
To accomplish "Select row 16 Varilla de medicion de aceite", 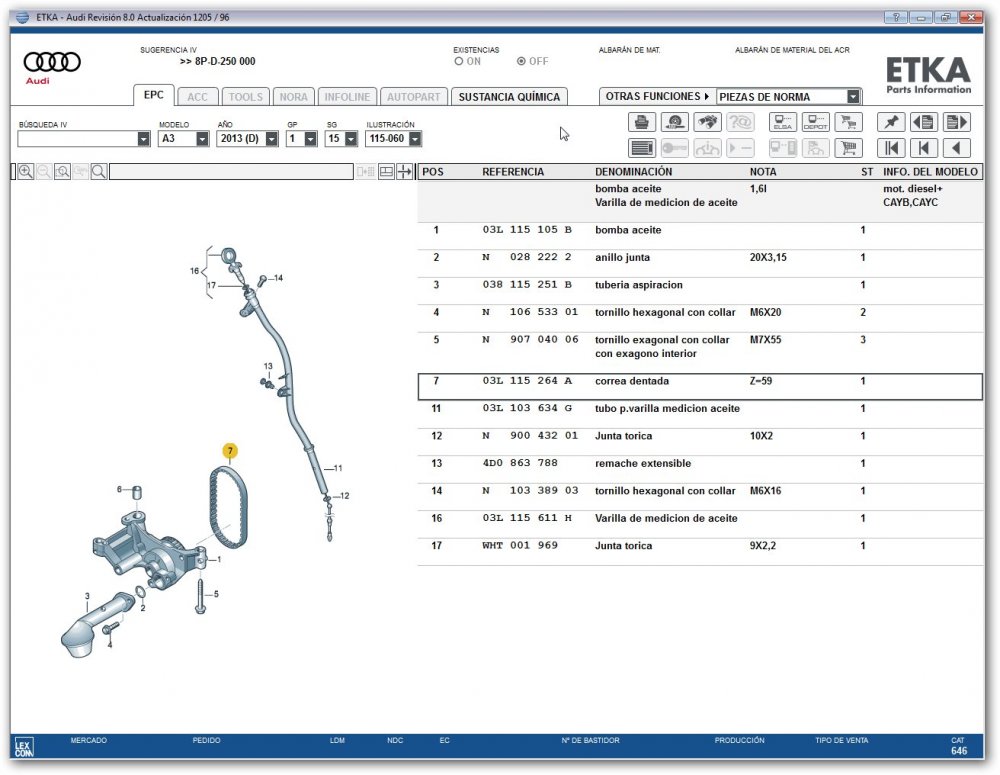I will [x=700, y=524].
